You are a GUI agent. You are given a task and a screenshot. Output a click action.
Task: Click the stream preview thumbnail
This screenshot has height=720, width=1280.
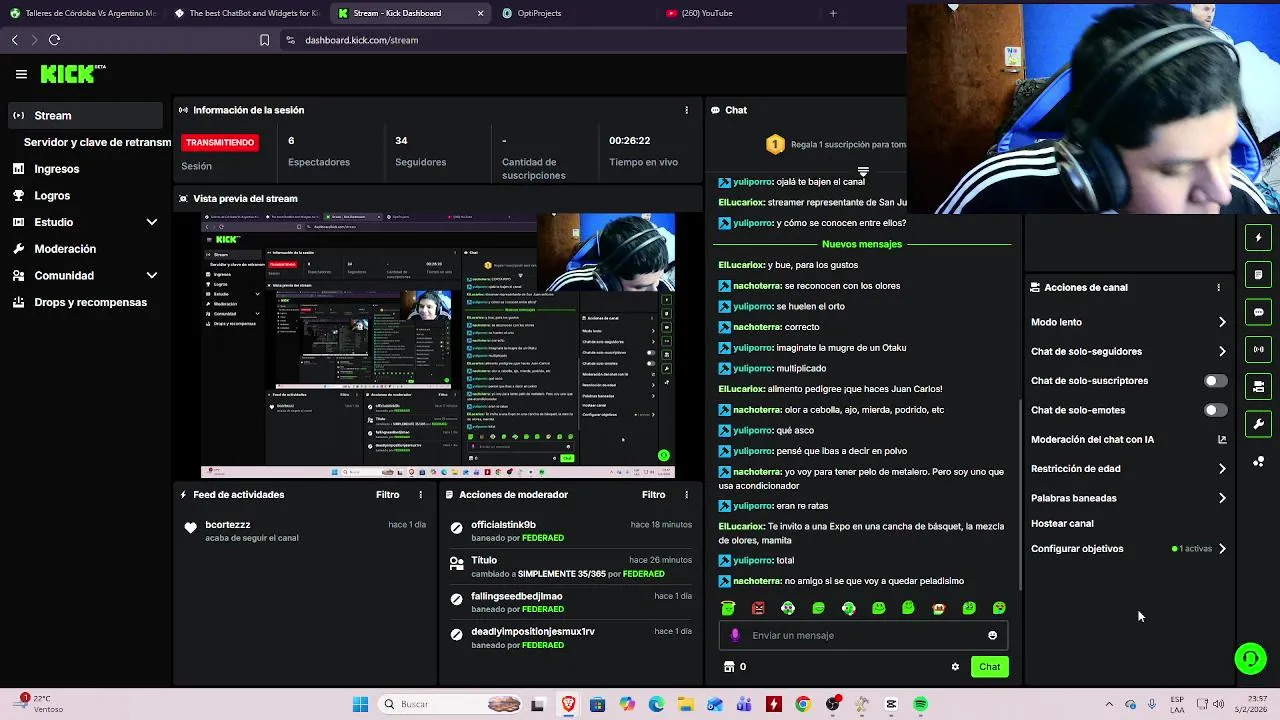pyautogui.click(x=438, y=345)
